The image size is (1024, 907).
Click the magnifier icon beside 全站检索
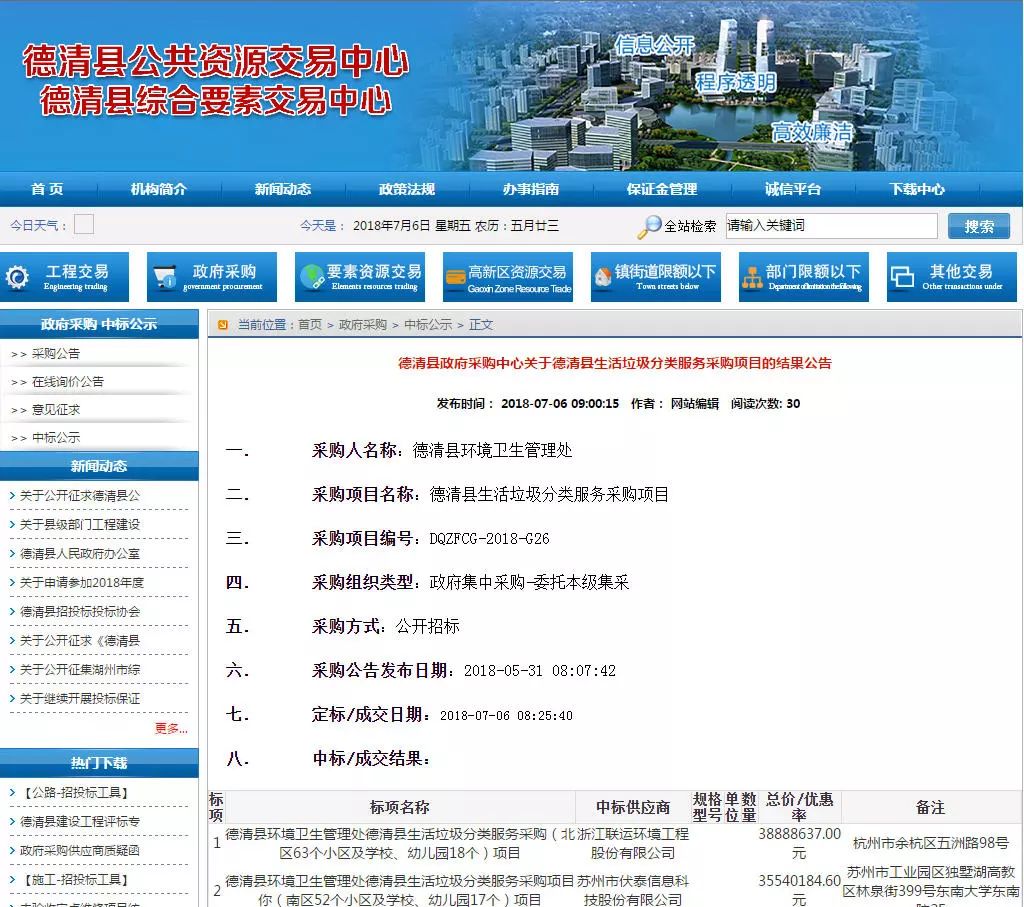click(650, 227)
